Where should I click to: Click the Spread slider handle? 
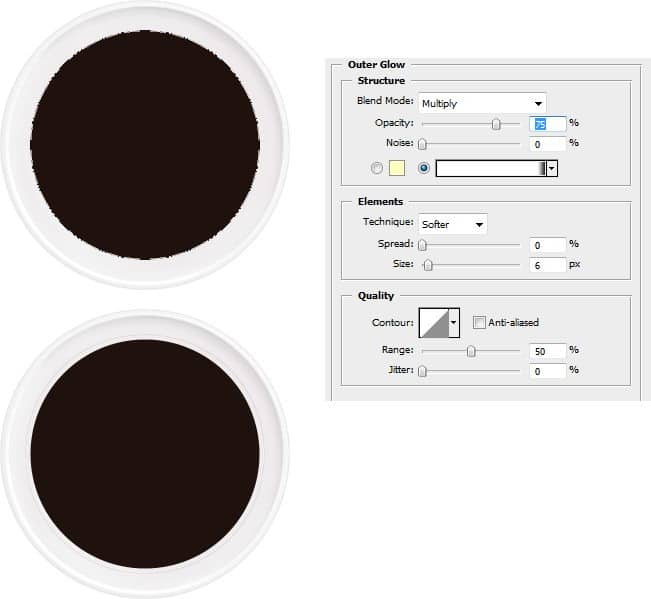pos(422,245)
